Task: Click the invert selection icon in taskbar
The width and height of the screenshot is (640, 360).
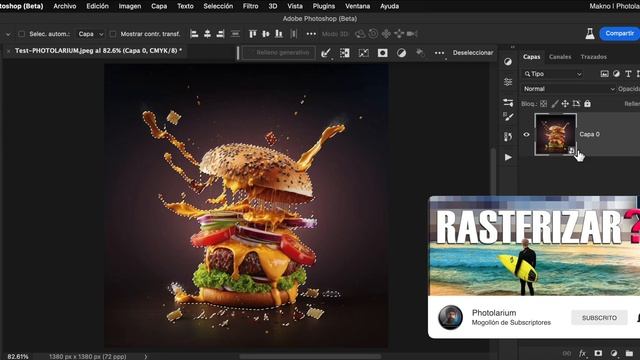Action: [x=345, y=53]
